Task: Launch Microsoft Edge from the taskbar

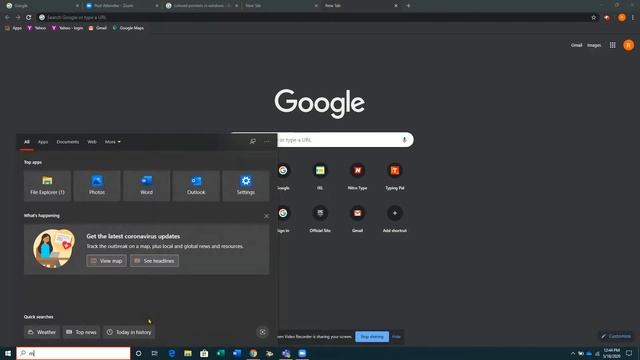Action: click(x=171, y=353)
